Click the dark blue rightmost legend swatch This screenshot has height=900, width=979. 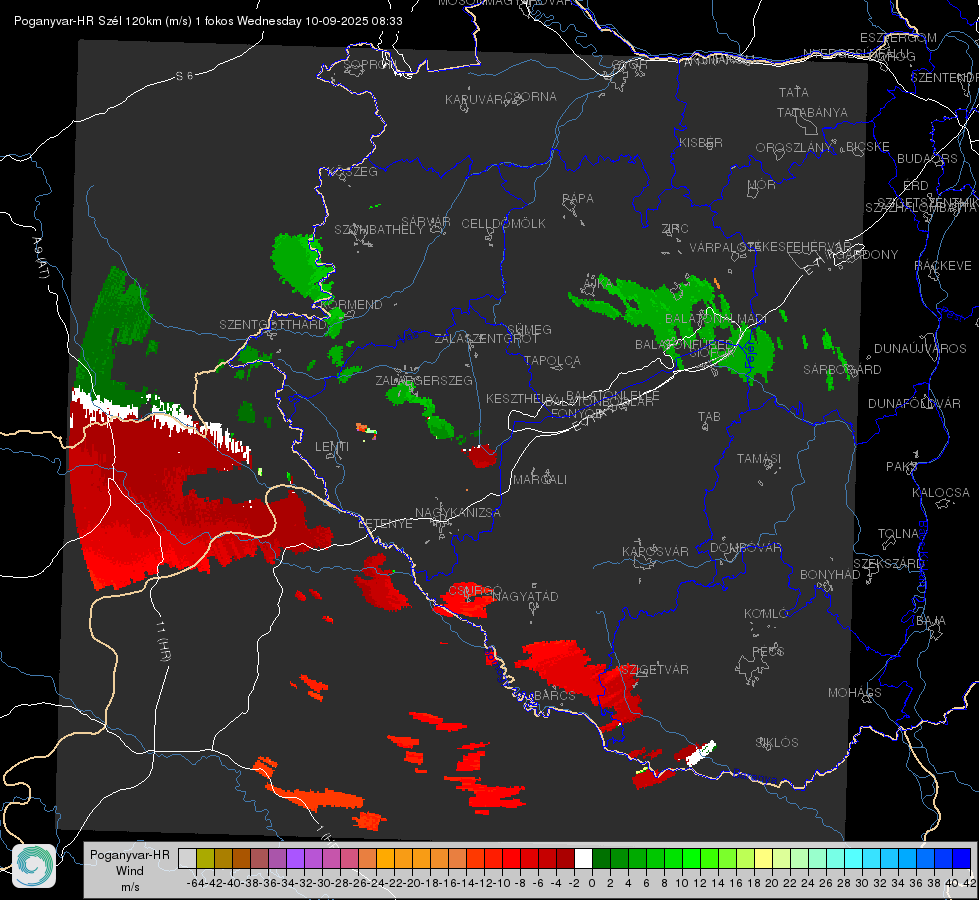point(962,858)
